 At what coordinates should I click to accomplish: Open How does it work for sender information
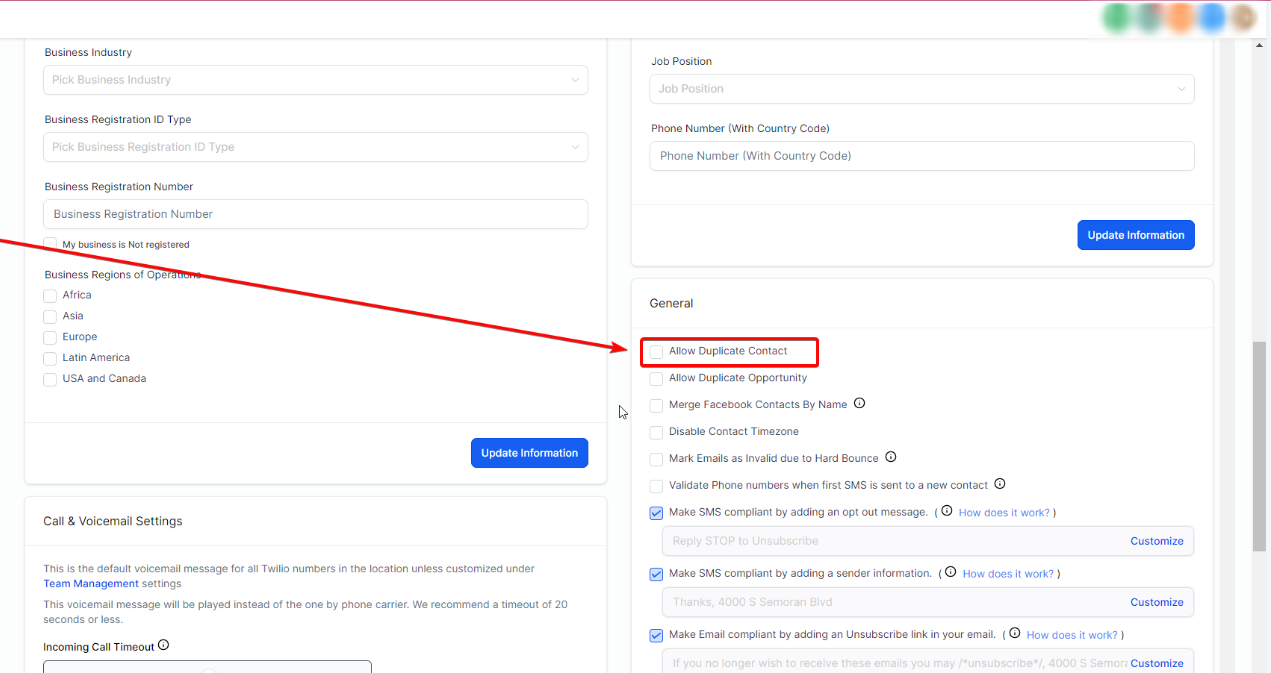1008,574
